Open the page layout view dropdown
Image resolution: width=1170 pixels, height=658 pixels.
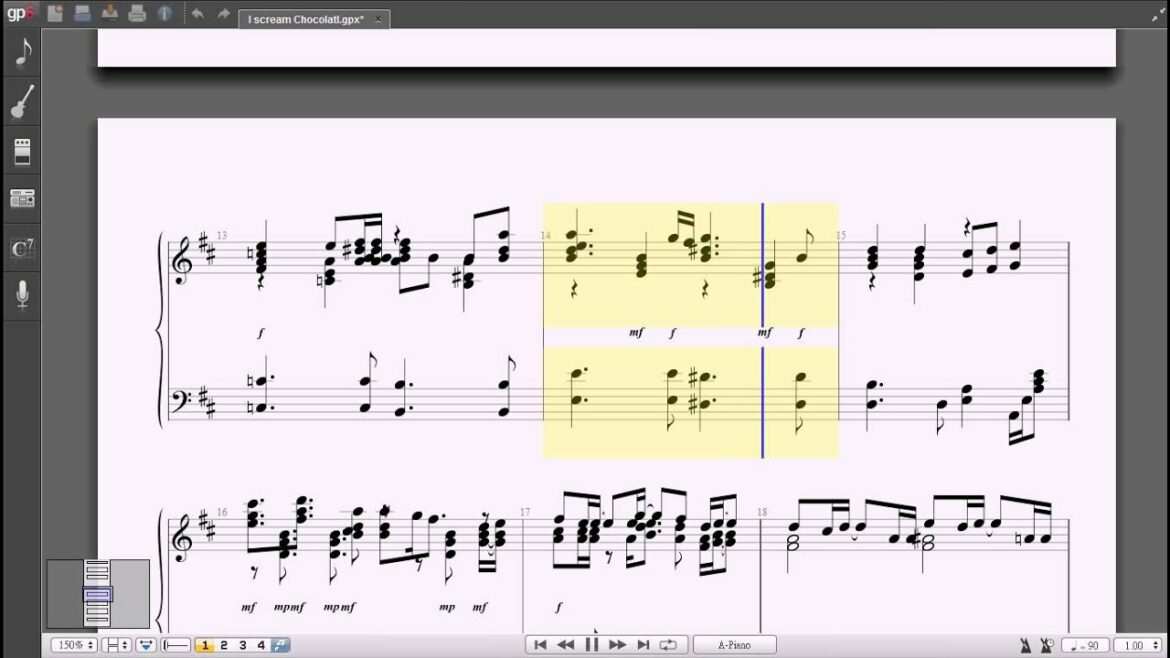pos(116,645)
